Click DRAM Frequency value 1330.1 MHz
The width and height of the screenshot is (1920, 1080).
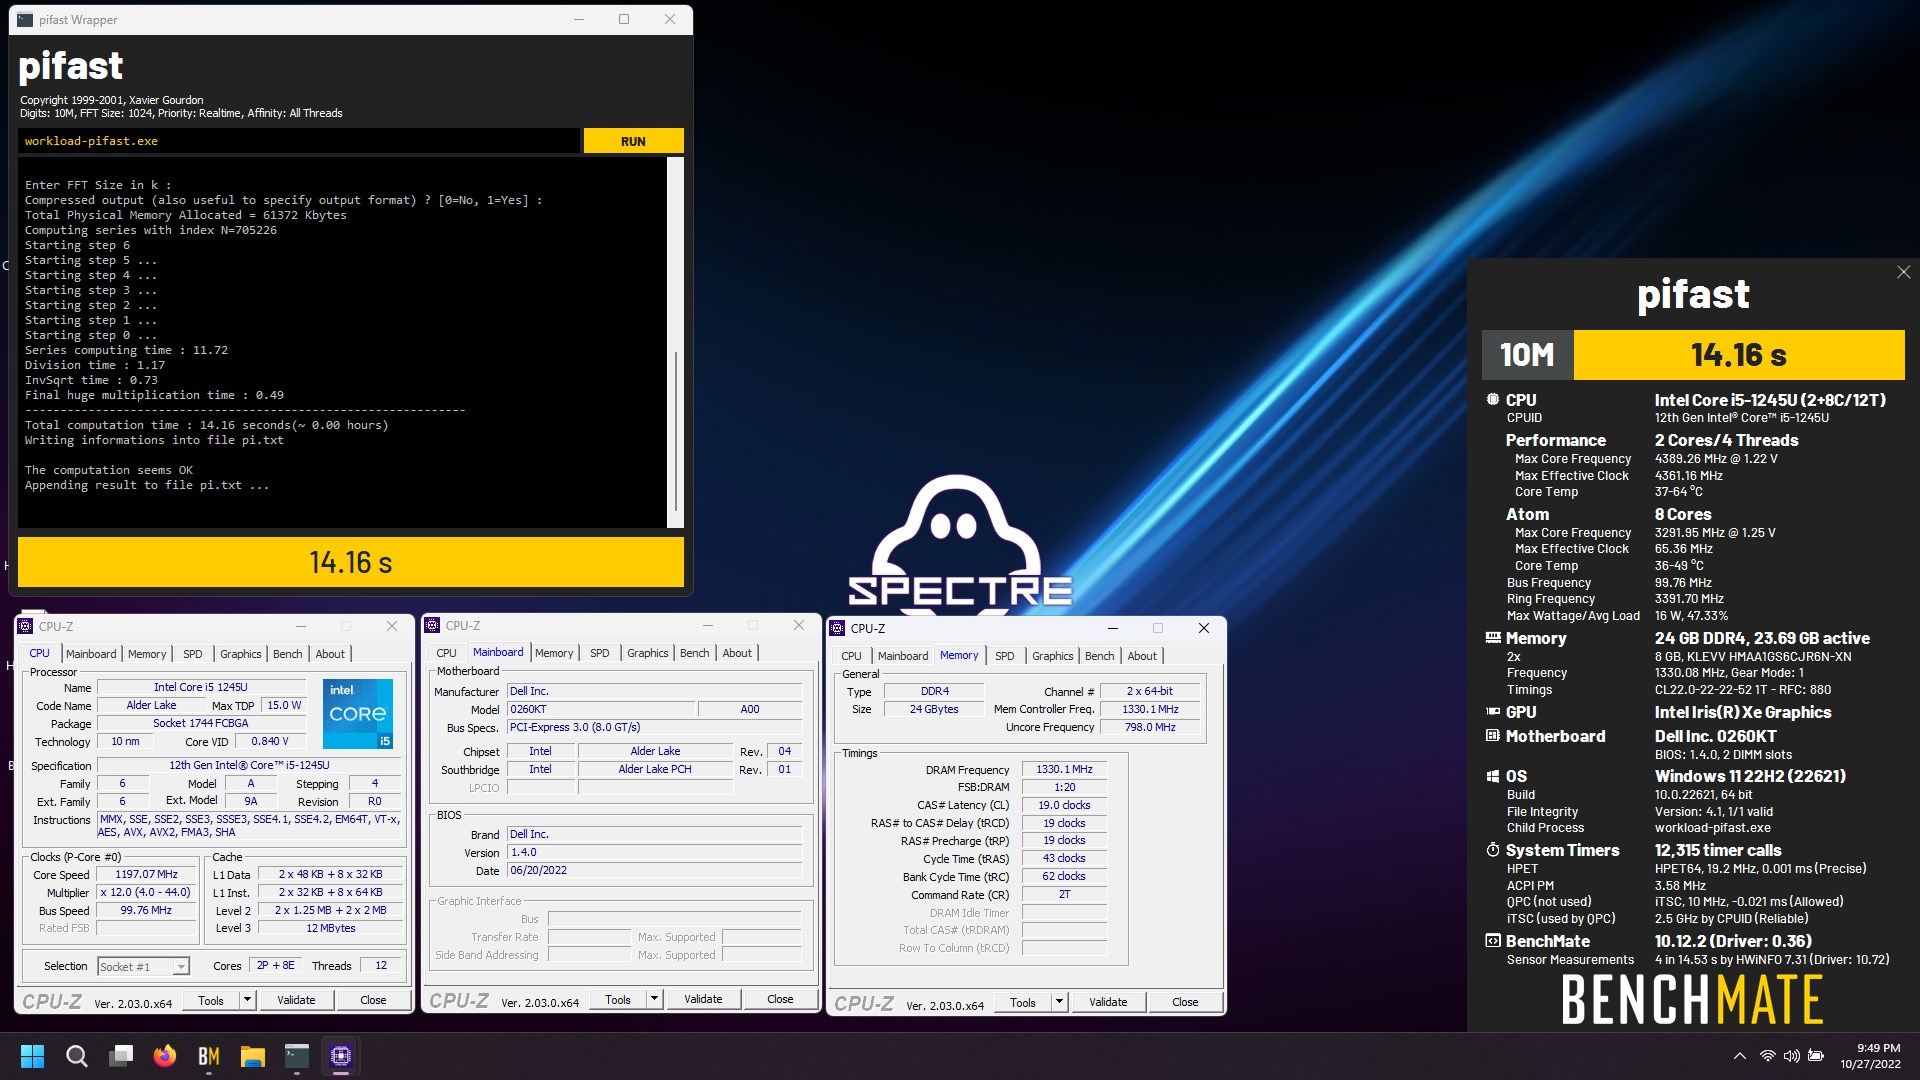(1064, 769)
